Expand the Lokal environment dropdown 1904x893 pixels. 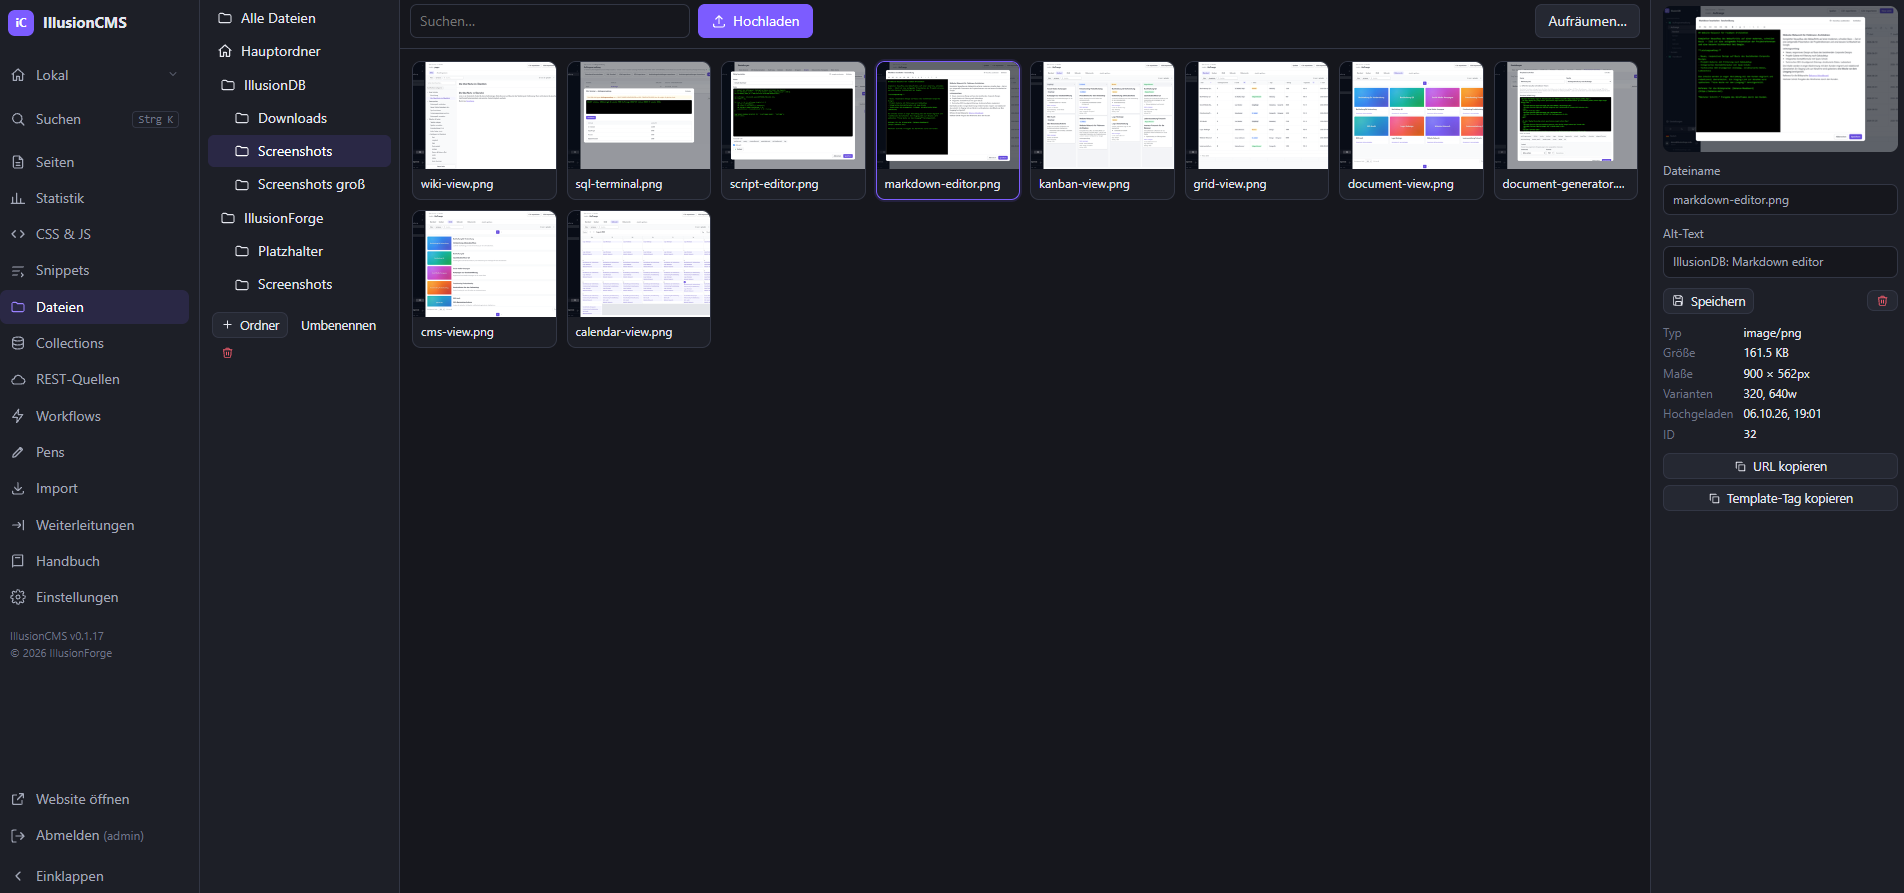94,75
